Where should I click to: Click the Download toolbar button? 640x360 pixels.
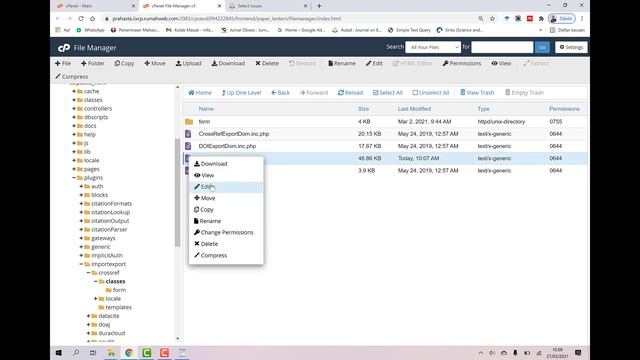click(x=228, y=63)
